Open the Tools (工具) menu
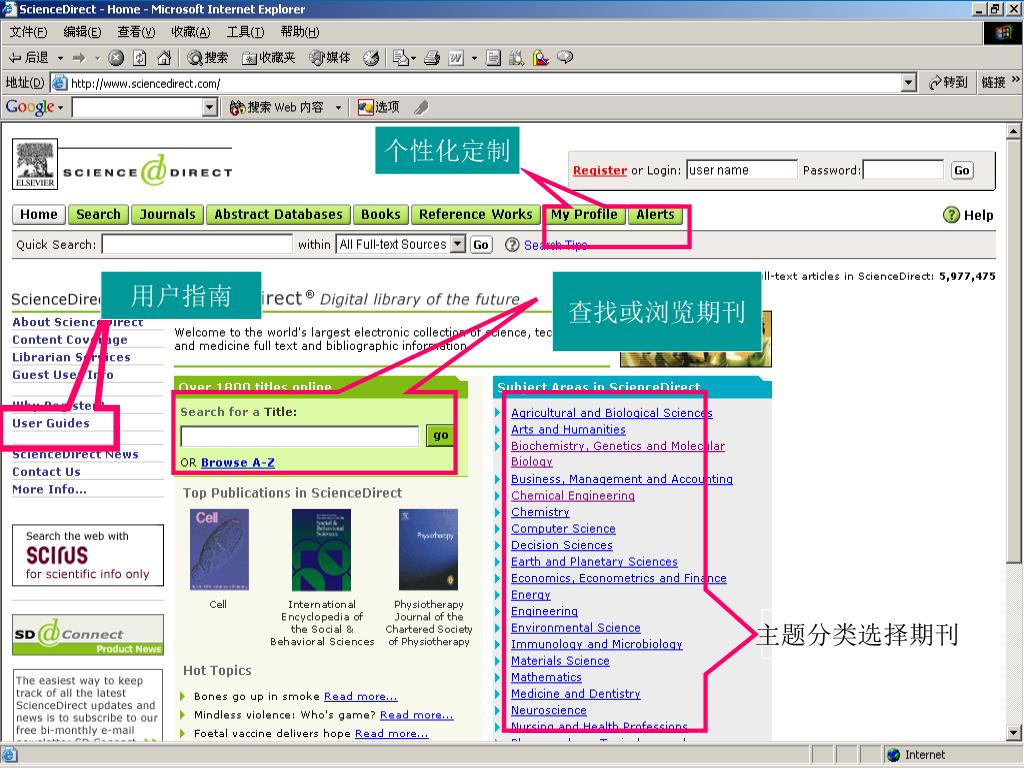 pyautogui.click(x=246, y=32)
